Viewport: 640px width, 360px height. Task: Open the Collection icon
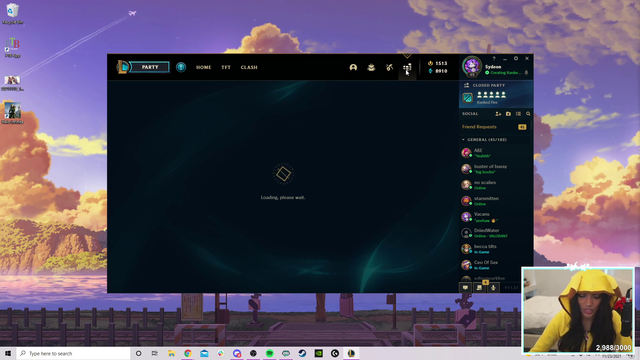click(x=371, y=67)
